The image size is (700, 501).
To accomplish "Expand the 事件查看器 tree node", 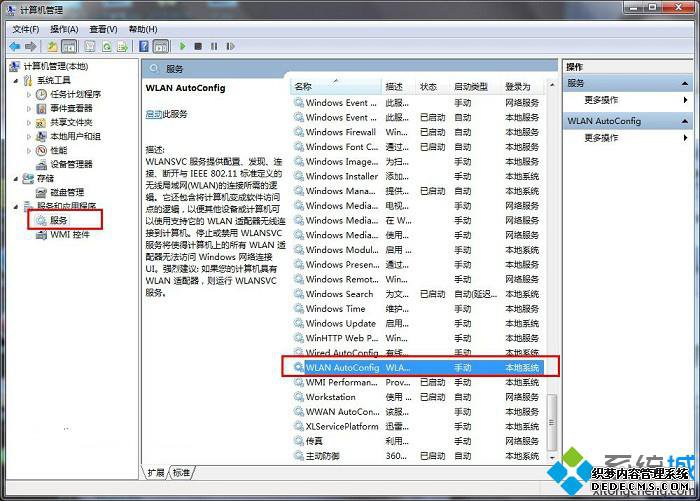I will pos(29,108).
